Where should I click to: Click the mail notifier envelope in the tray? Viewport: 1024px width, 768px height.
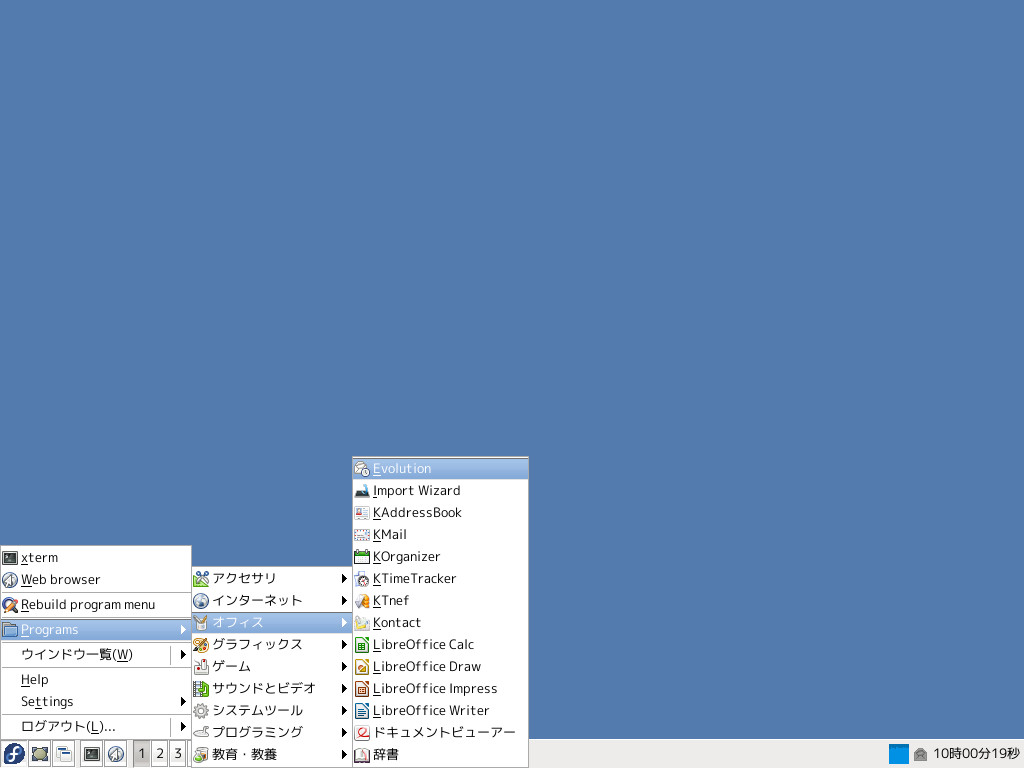click(920, 754)
